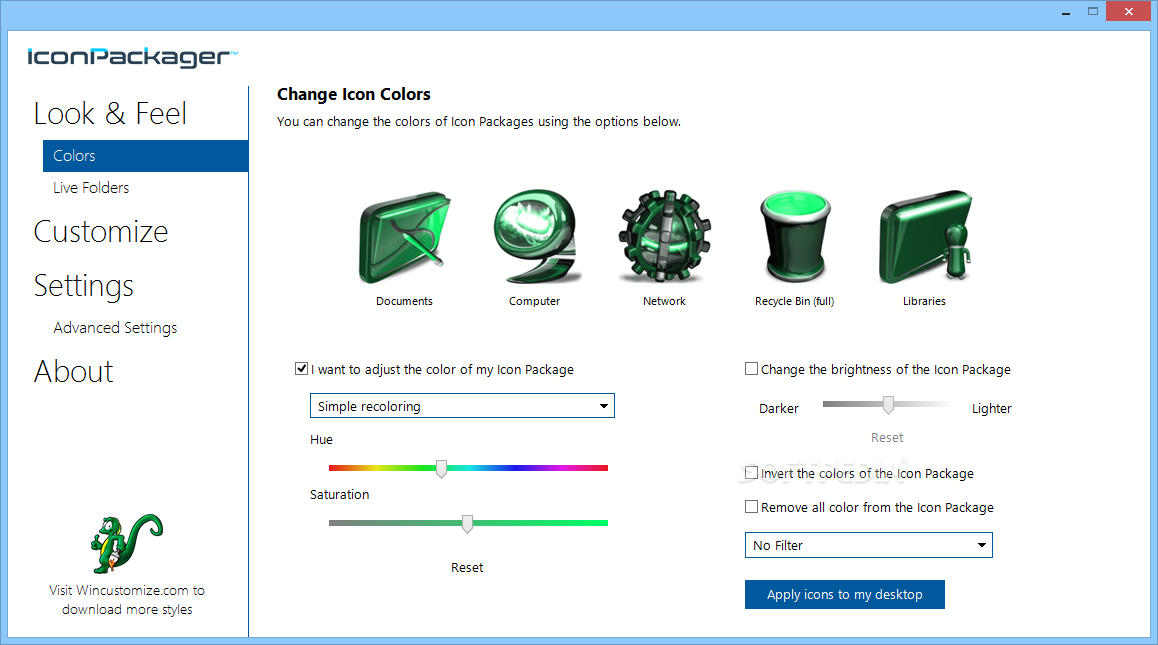
Task: Expand the No Filter dropdown
Action: tap(868, 545)
